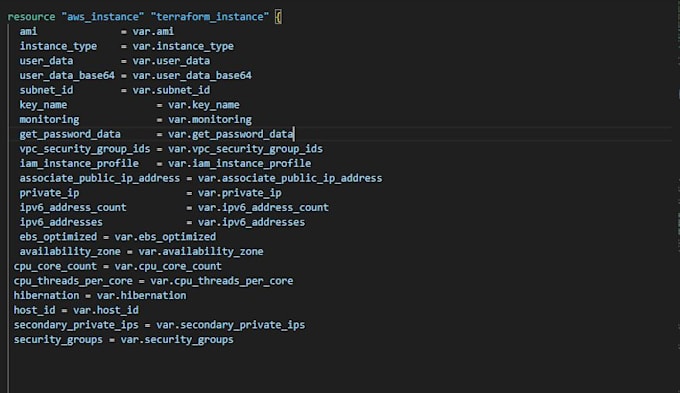Click the value var.ipv6_addresses
This screenshot has height=393, width=680.
tap(252, 222)
